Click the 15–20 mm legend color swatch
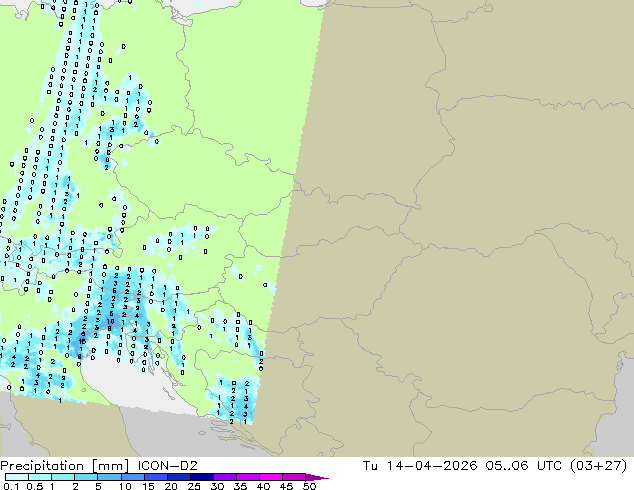The height and width of the screenshot is (490, 634). click(x=155, y=477)
